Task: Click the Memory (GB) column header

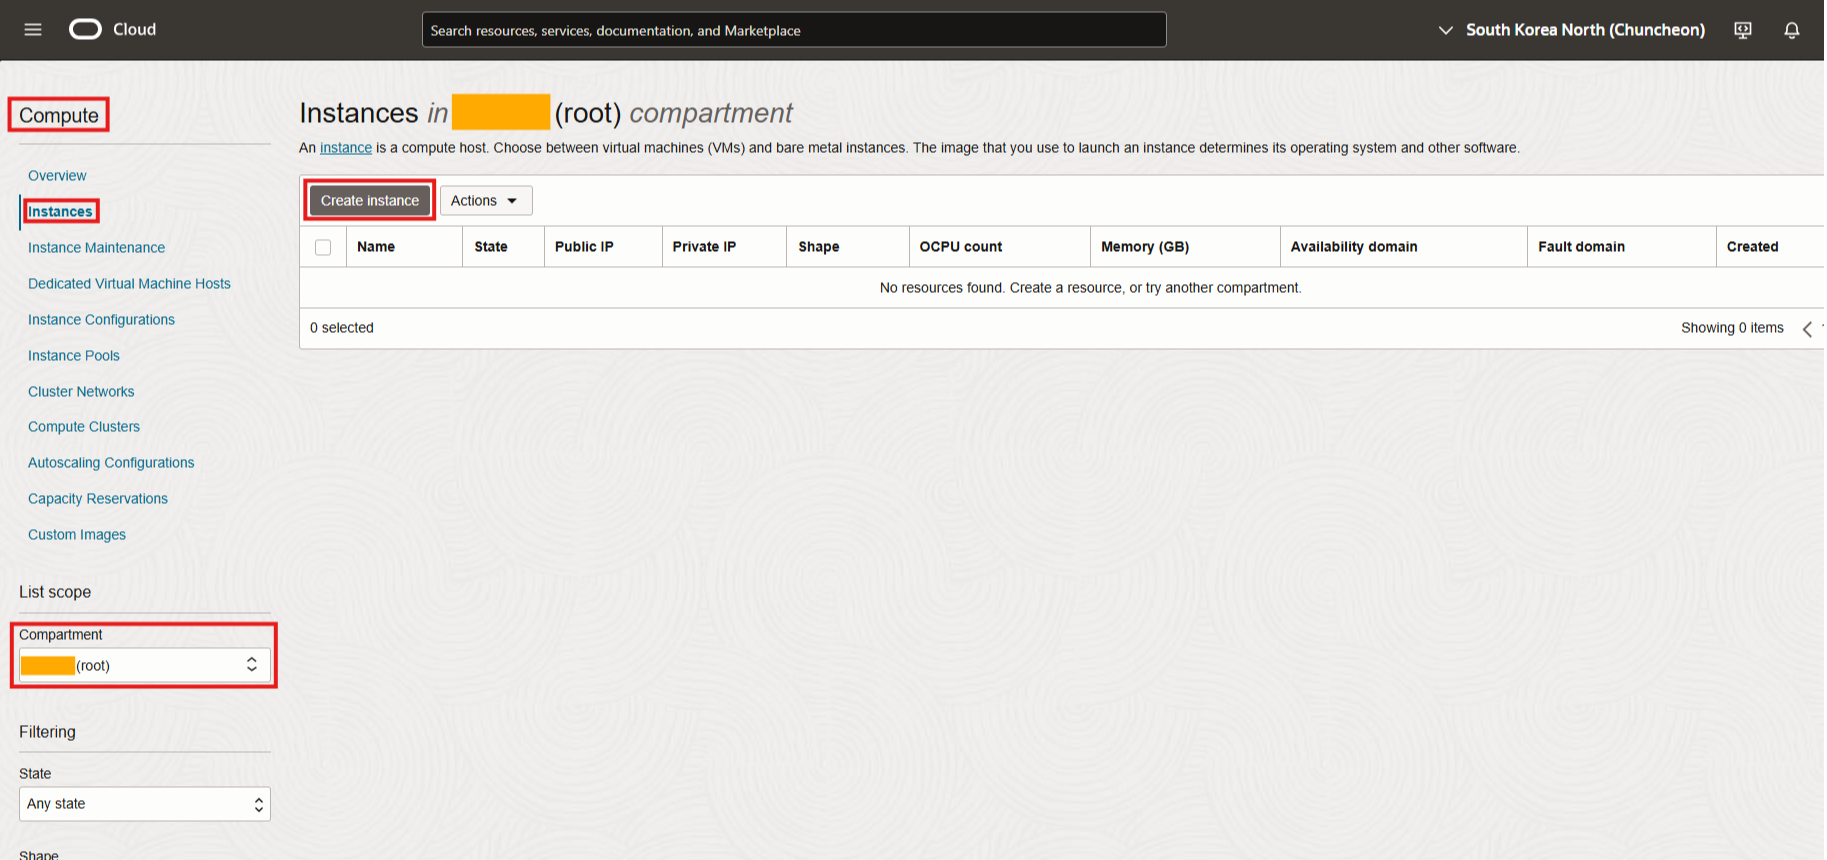Action: tap(1145, 247)
